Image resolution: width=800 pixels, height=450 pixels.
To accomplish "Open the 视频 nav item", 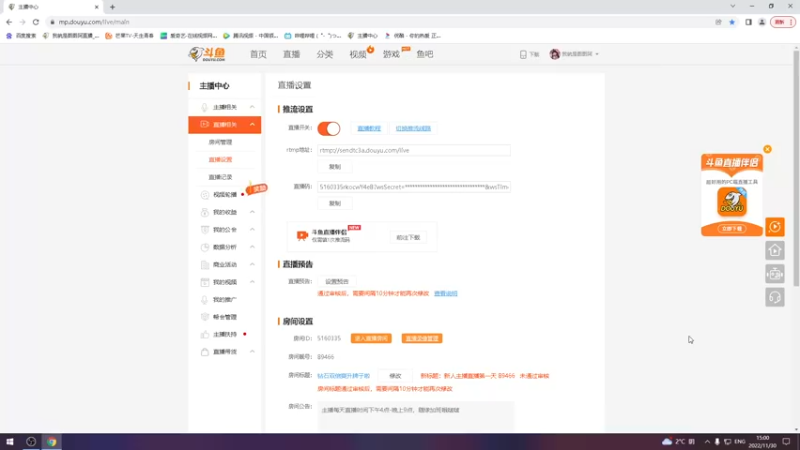I will (358, 54).
